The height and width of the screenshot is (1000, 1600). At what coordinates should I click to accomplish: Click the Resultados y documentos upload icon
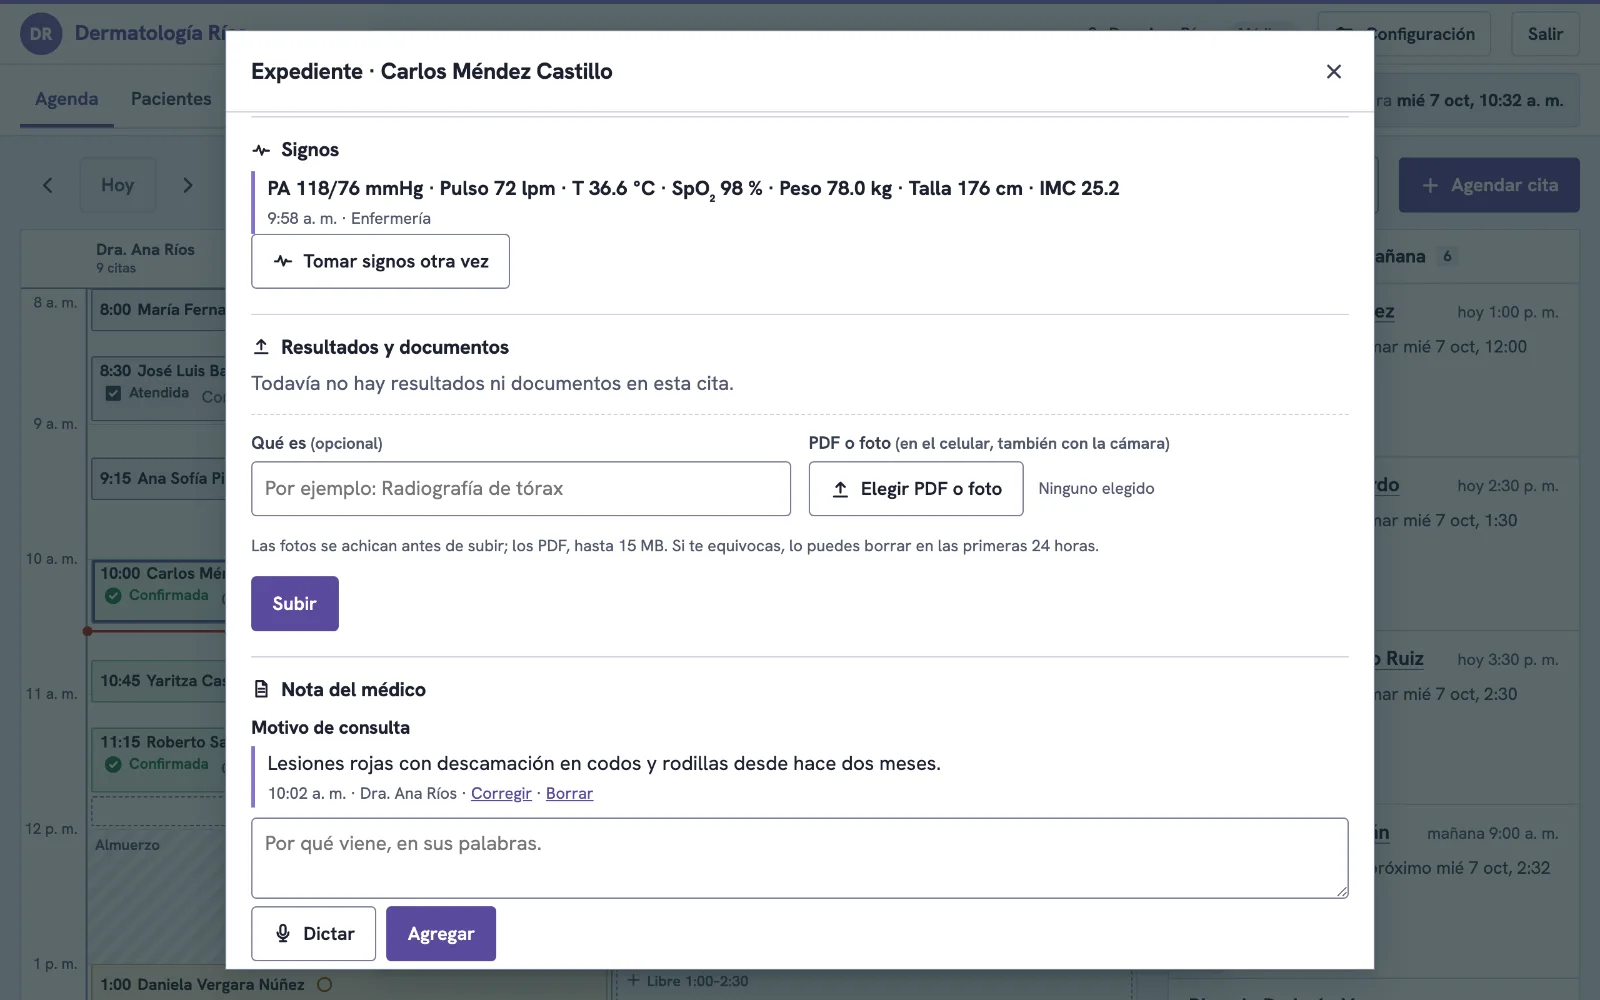pyautogui.click(x=261, y=347)
